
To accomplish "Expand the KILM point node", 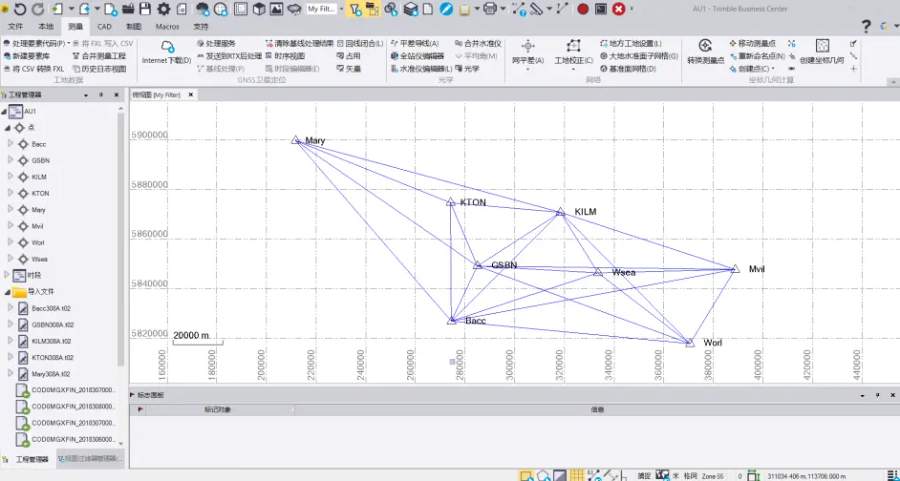I will (x=10, y=176).
